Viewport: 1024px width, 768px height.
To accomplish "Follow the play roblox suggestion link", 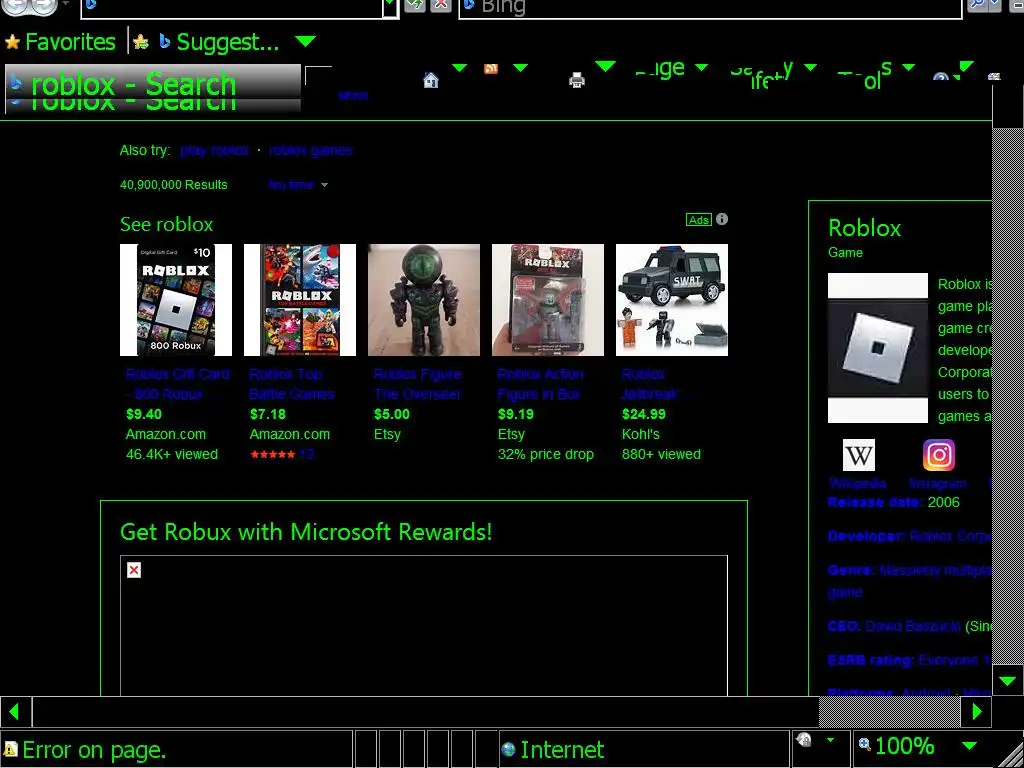I will (x=215, y=150).
